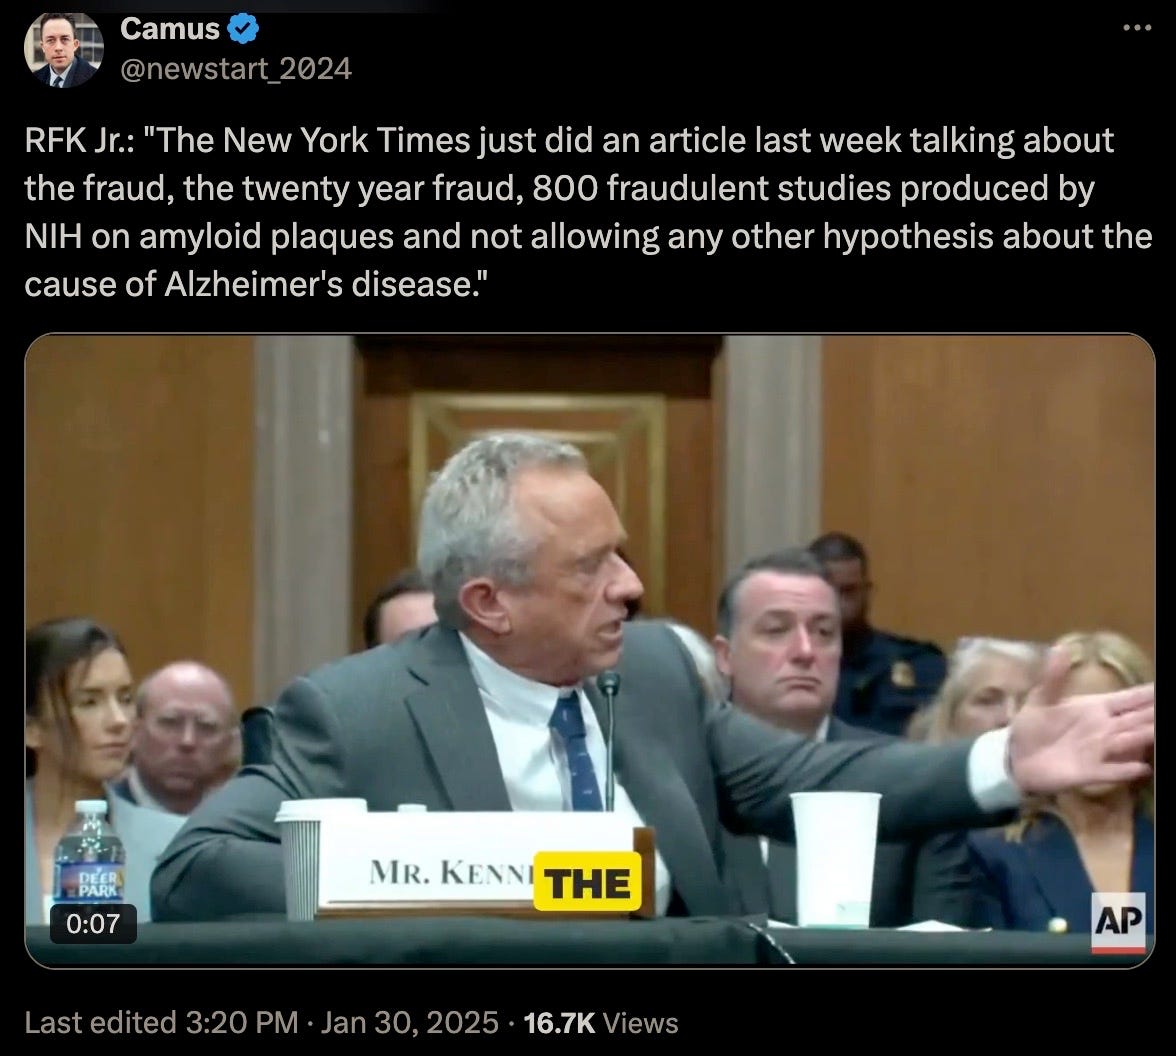Image resolution: width=1176 pixels, height=1056 pixels.
Task: Open Camus's profile avatar picture
Action: tap(63, 50)
